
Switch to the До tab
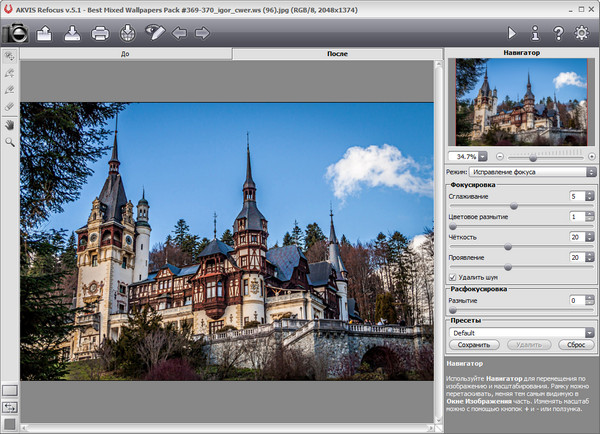tap(125, 53)
